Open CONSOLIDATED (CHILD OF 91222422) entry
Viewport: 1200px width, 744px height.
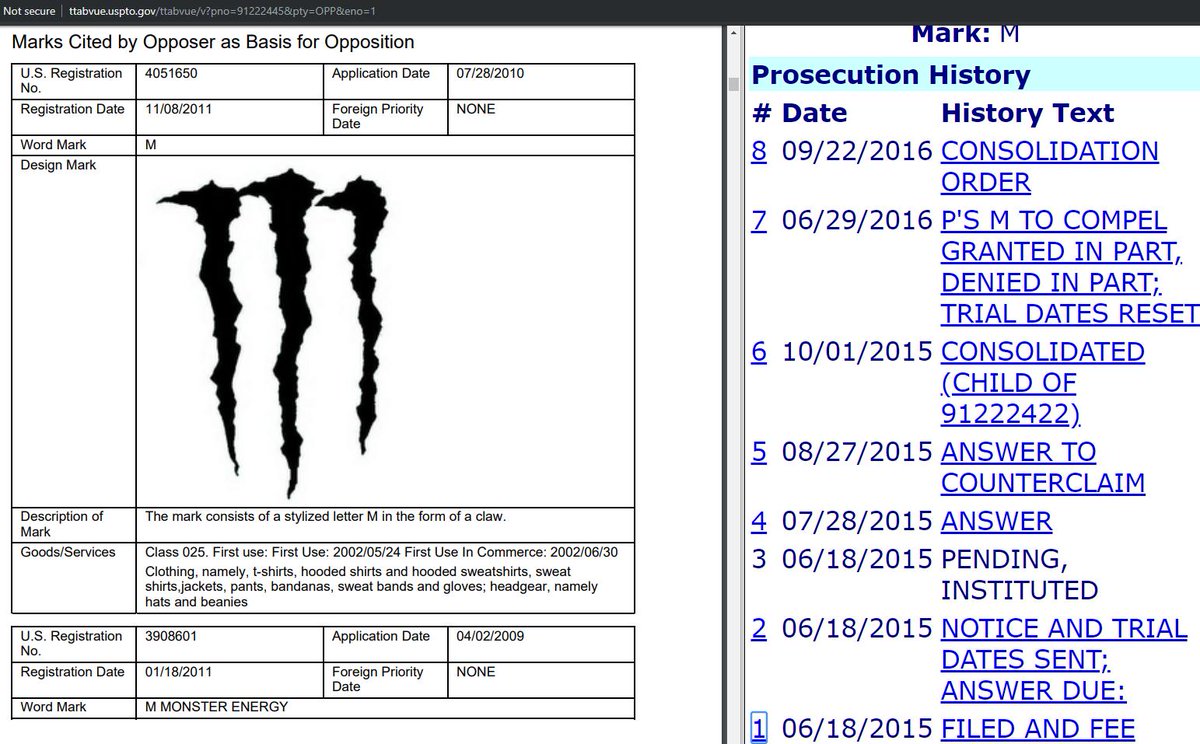pyautogui.click(x=1043, y=383)
